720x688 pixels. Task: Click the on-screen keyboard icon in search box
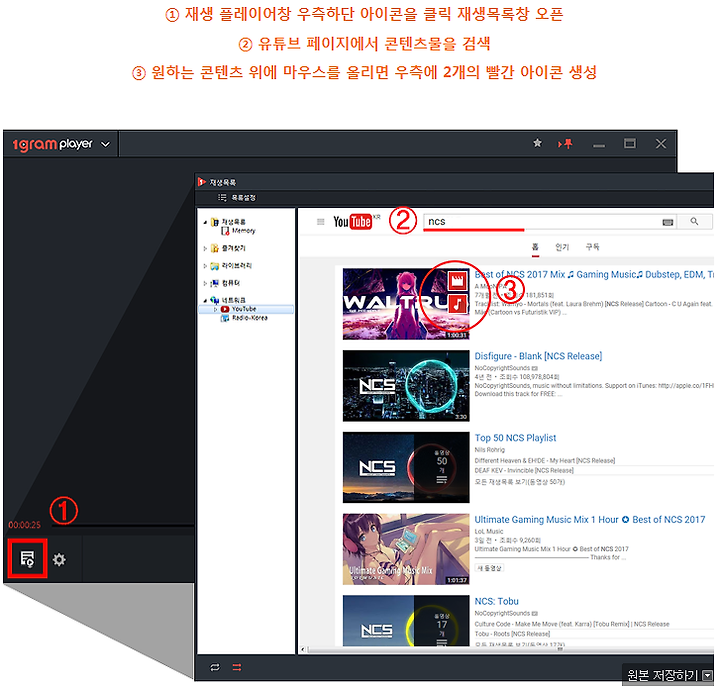[668, 222]
